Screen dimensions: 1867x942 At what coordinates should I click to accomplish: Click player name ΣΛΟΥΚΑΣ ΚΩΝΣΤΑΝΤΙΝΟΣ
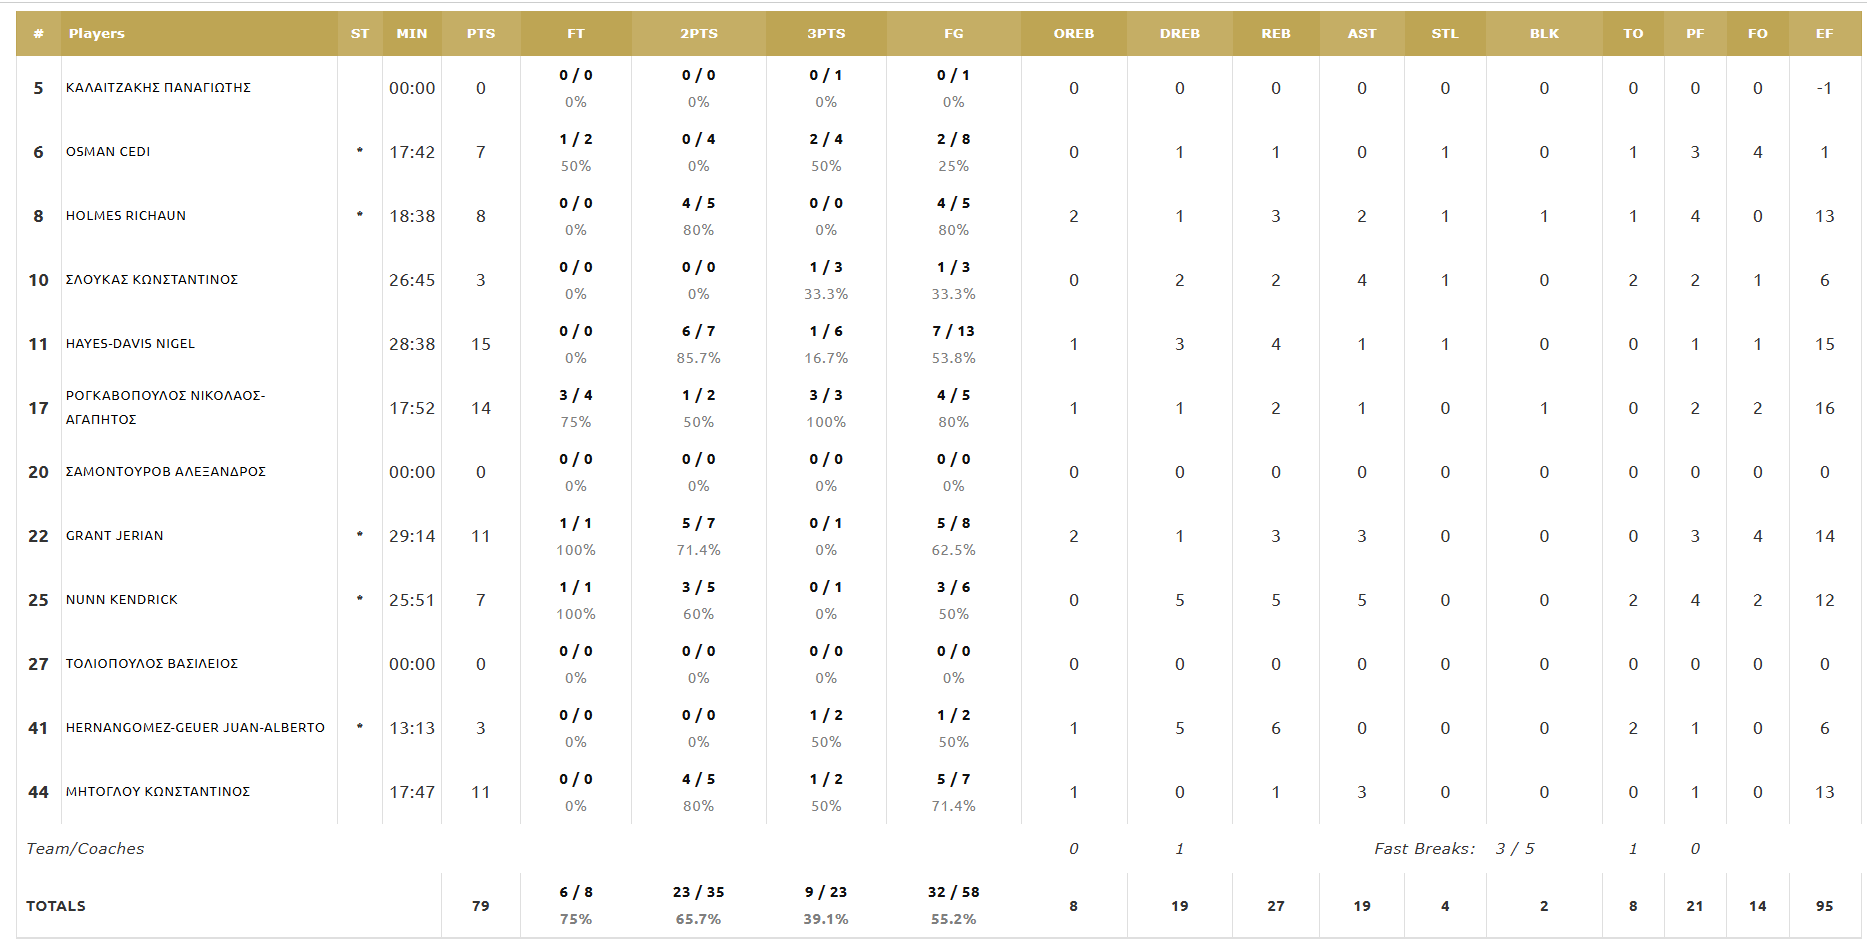tap(152, 280)
